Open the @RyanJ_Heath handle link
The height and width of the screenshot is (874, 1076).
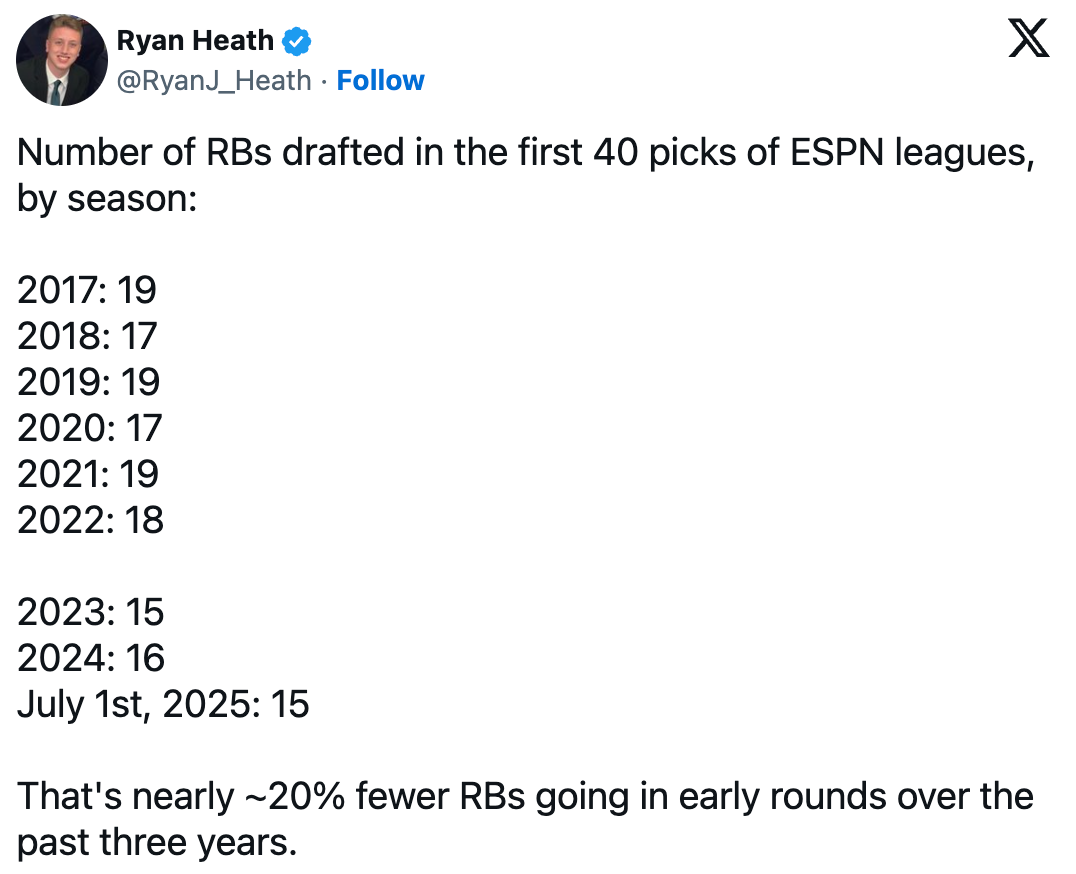[214, 81]
